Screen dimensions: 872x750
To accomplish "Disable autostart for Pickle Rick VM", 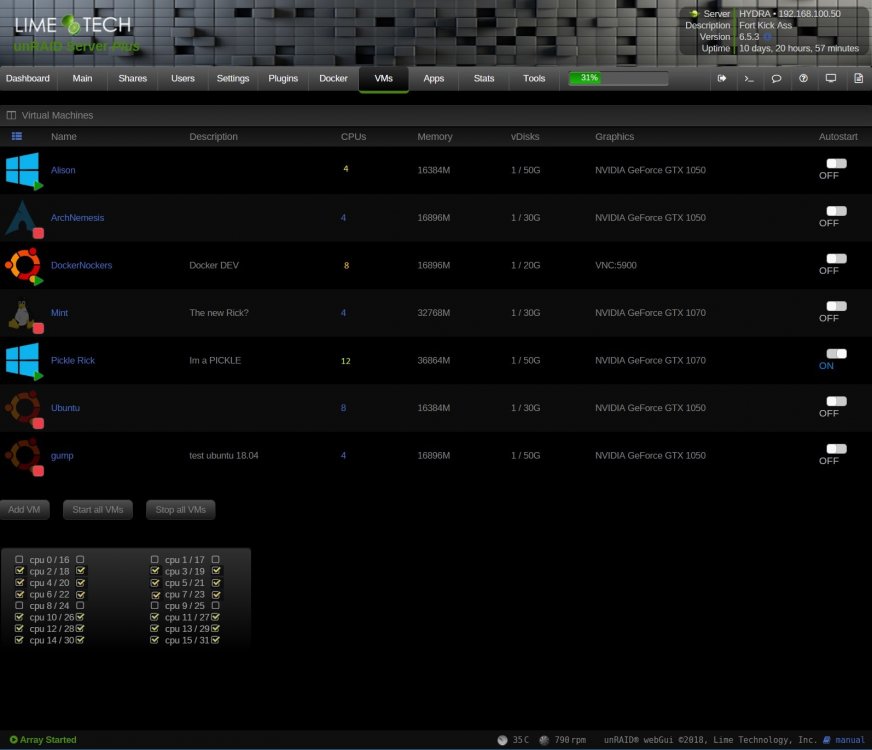I will pyautogui.click(x=836, y=354).
